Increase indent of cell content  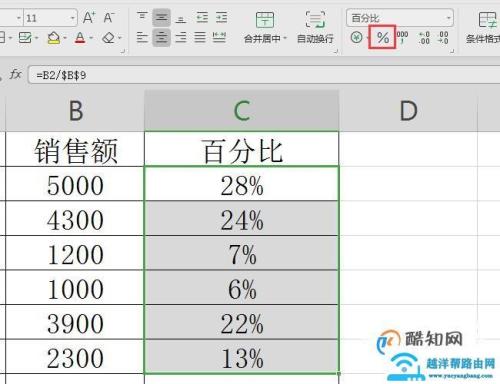(221, 17)
